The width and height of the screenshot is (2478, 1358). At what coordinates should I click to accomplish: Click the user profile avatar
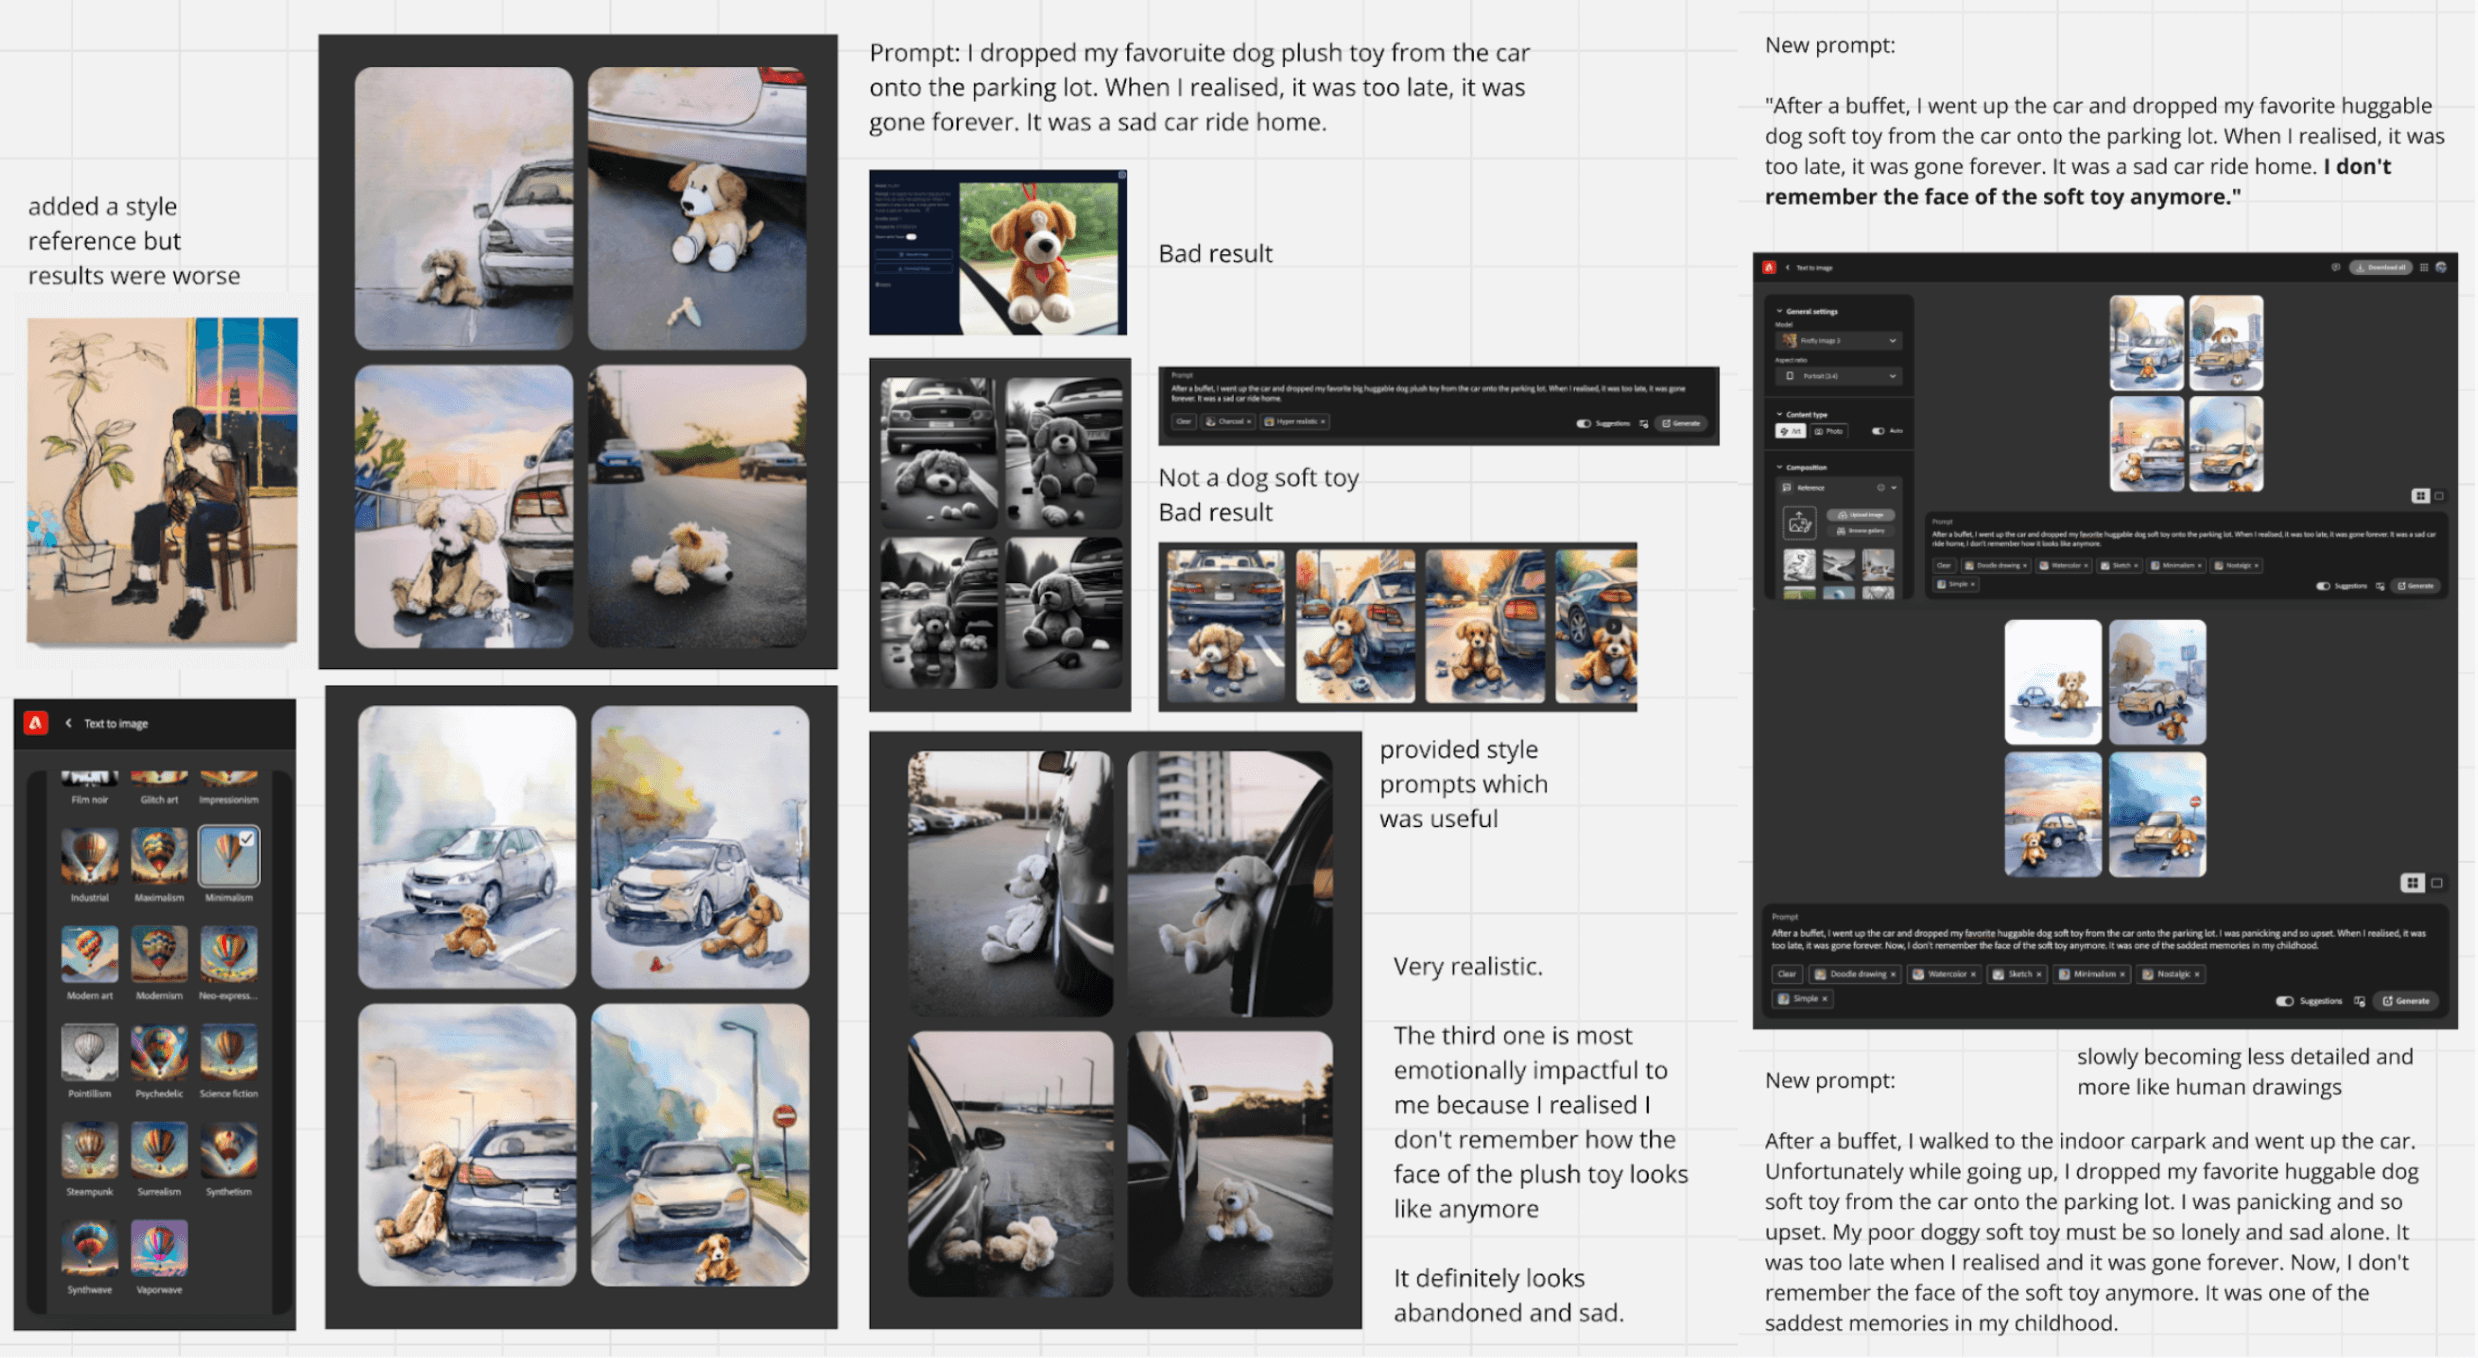(x=2441, y=268)
